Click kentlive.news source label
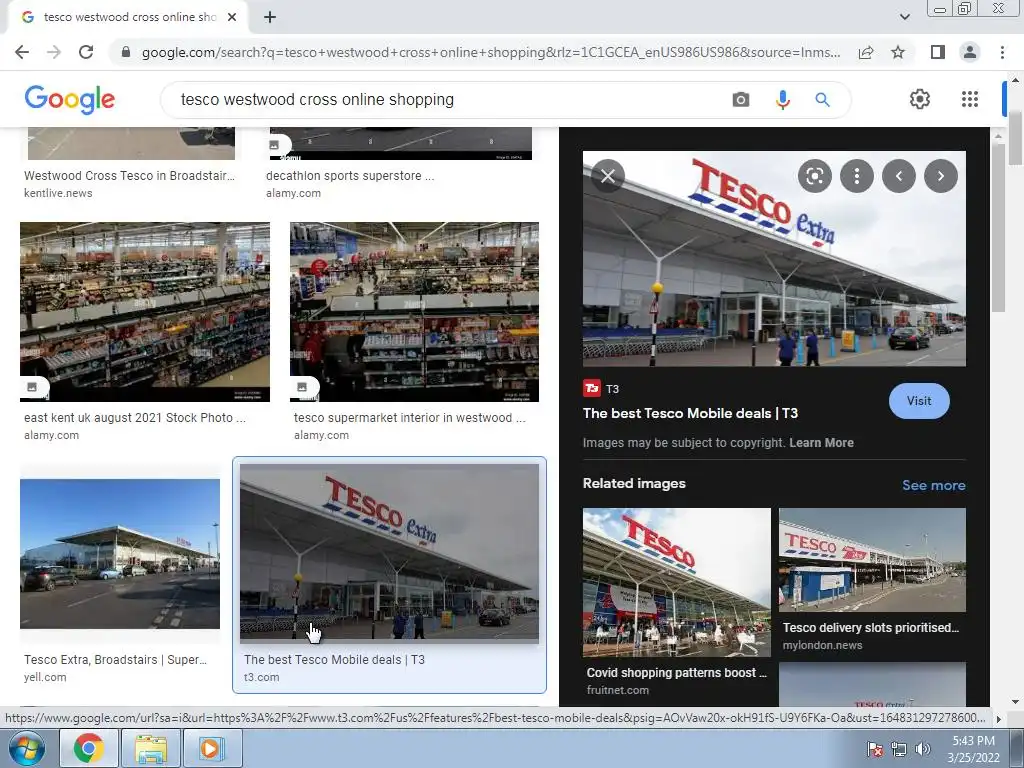The image size is (1024, 768). click(58, 193)
